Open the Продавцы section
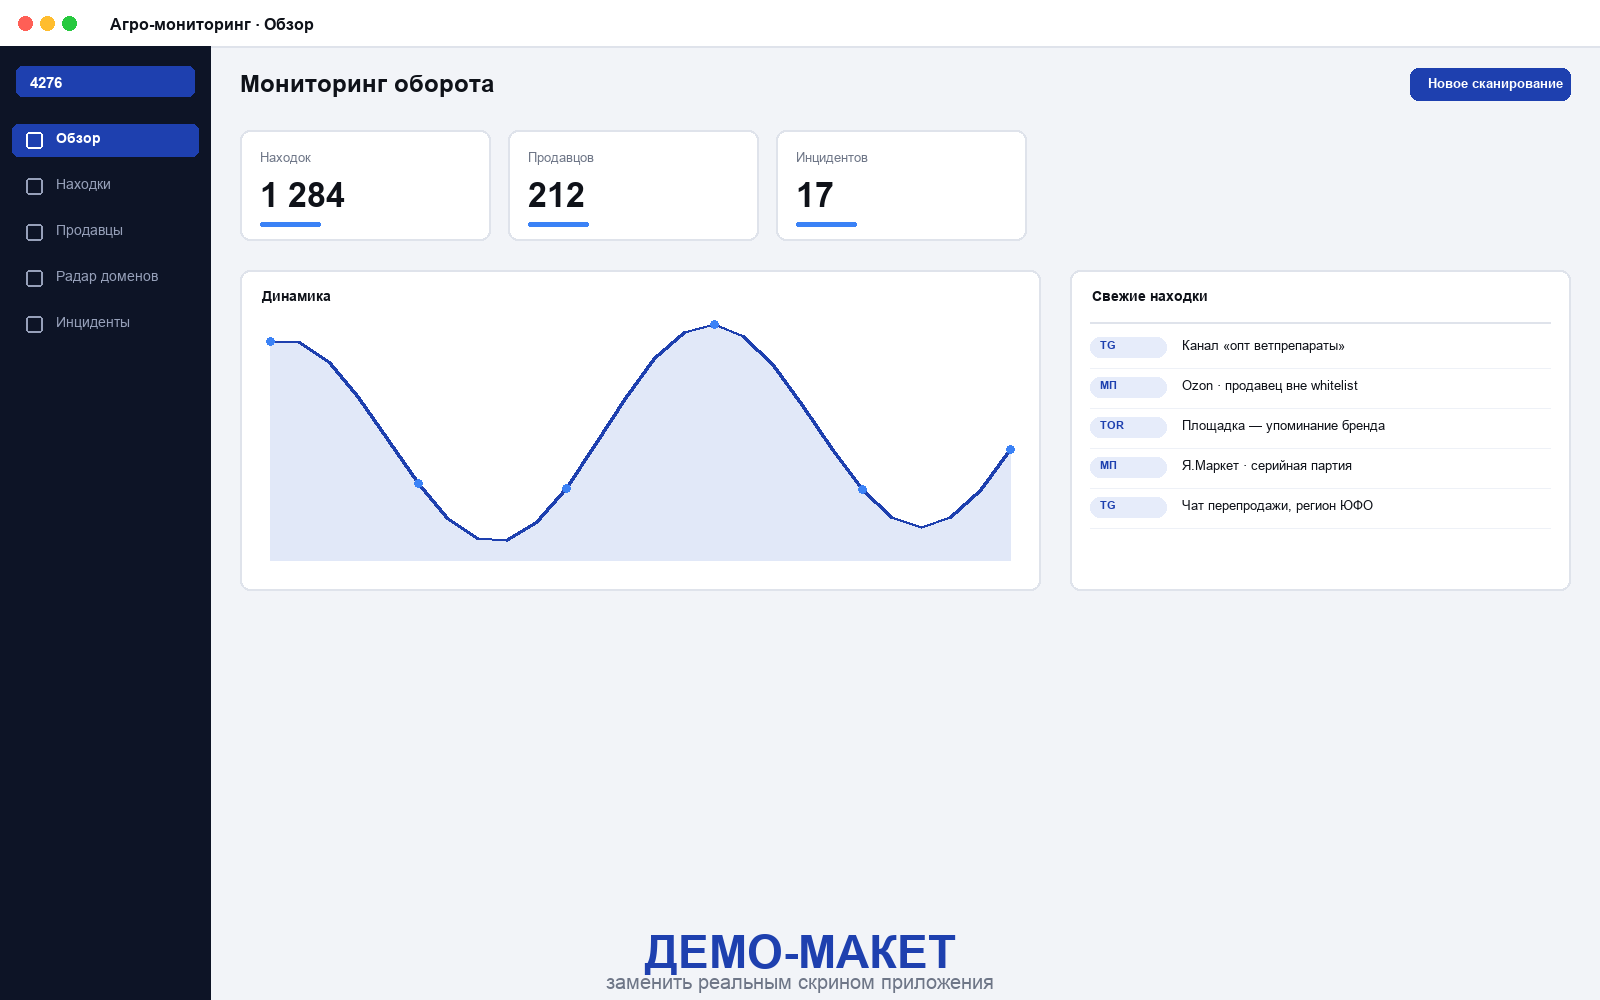Viewport: 1600px width, 1000px height. (x=105, y=232)
